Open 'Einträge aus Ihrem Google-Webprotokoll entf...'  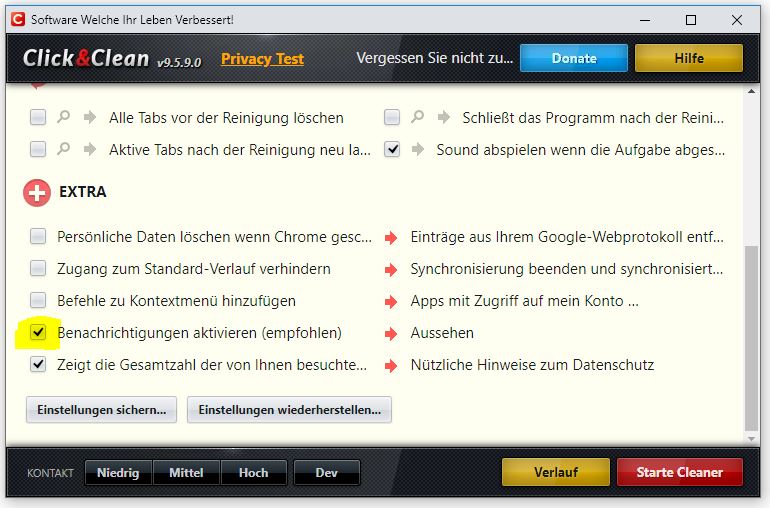pos(567,237)
